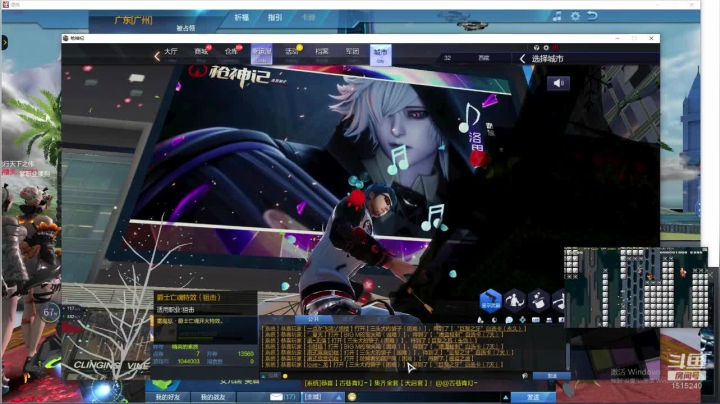Viewport: 720px width, 404px height.
Task: Click the emoji icon in inner chat bar
Action: (285, 376)
